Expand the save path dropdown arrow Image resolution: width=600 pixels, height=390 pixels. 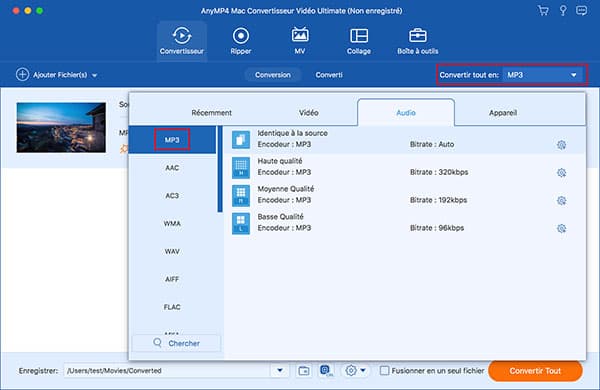[280, 370]
